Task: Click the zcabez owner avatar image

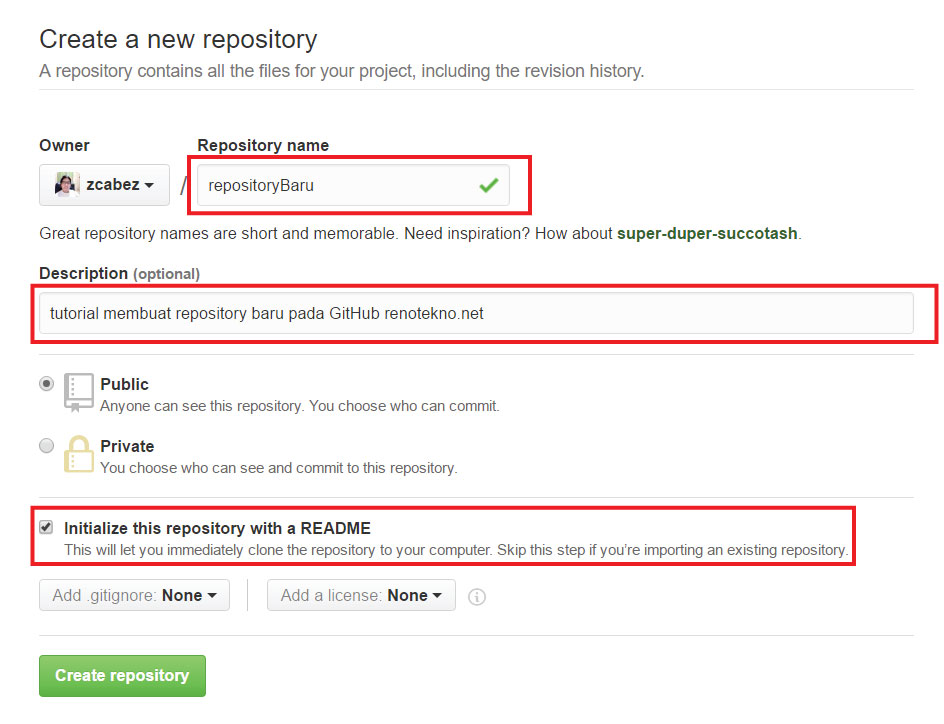Action: click(67, 185)
